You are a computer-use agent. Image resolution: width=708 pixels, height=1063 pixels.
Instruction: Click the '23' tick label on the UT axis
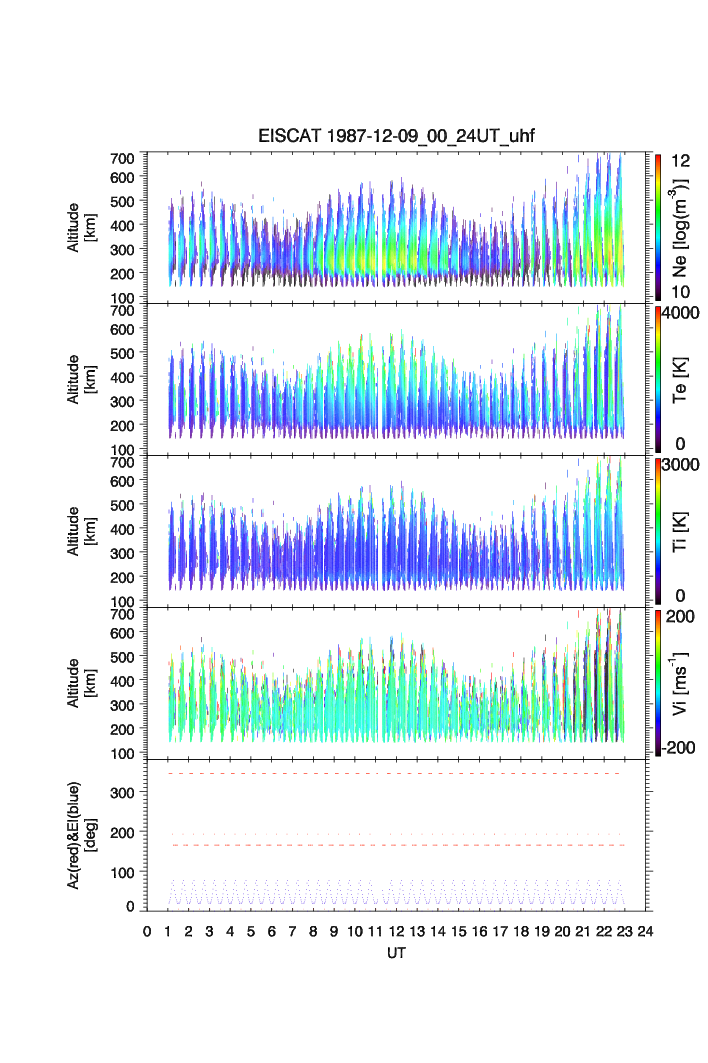point(625,931)
